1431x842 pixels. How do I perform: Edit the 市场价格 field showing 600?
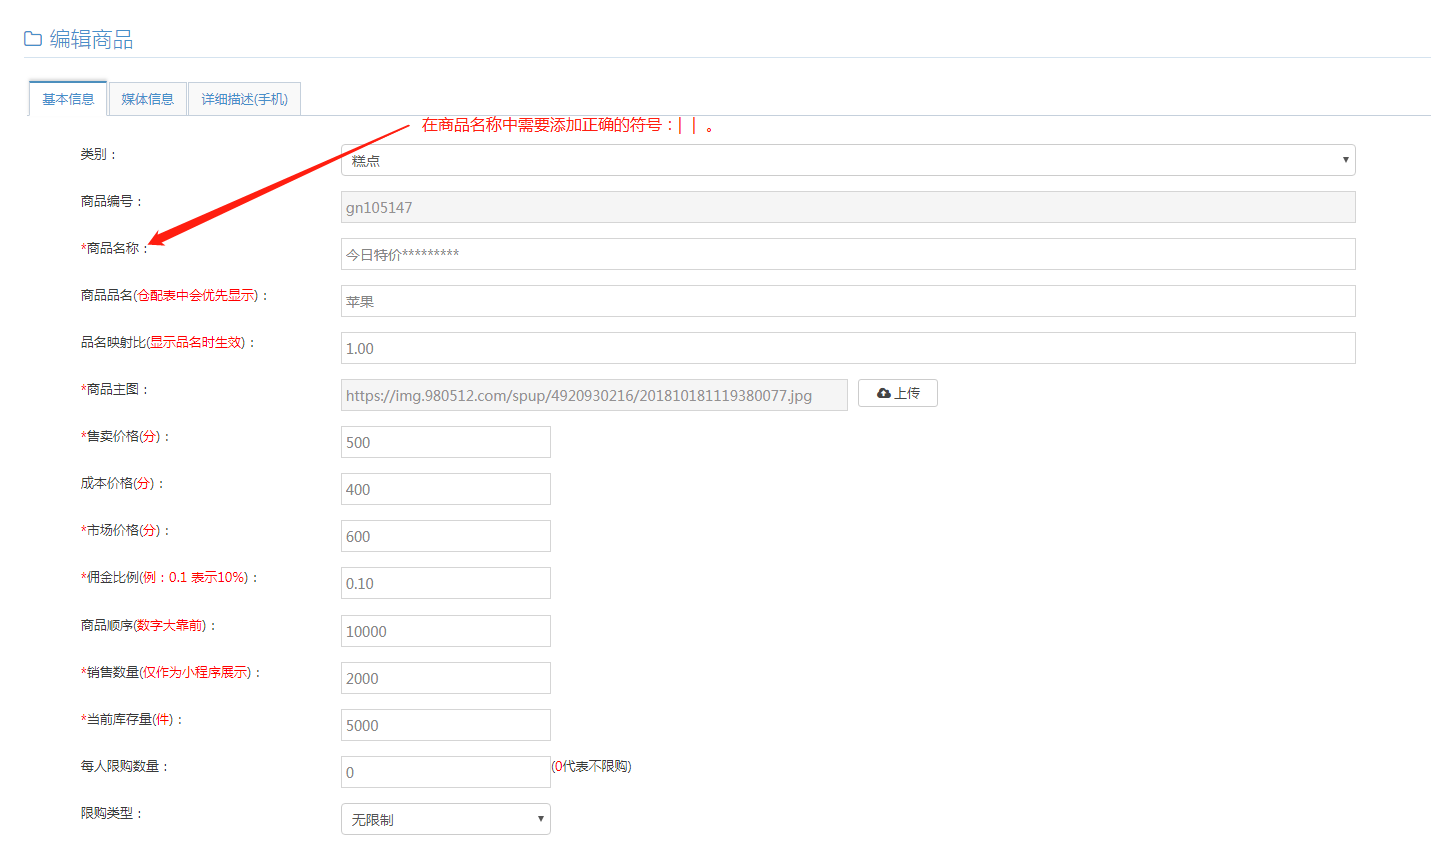(446, 536)
